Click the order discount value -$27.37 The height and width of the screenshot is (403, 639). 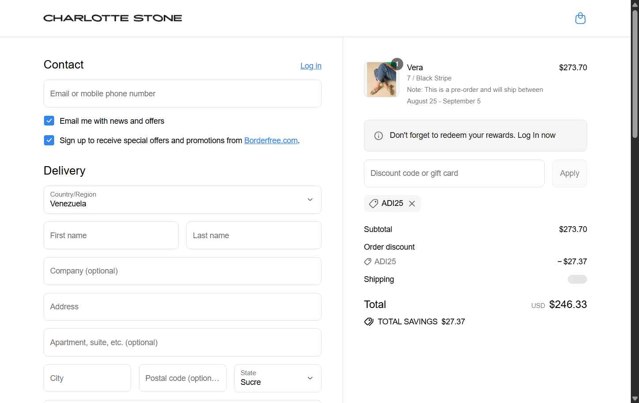[x=572, y=262]
